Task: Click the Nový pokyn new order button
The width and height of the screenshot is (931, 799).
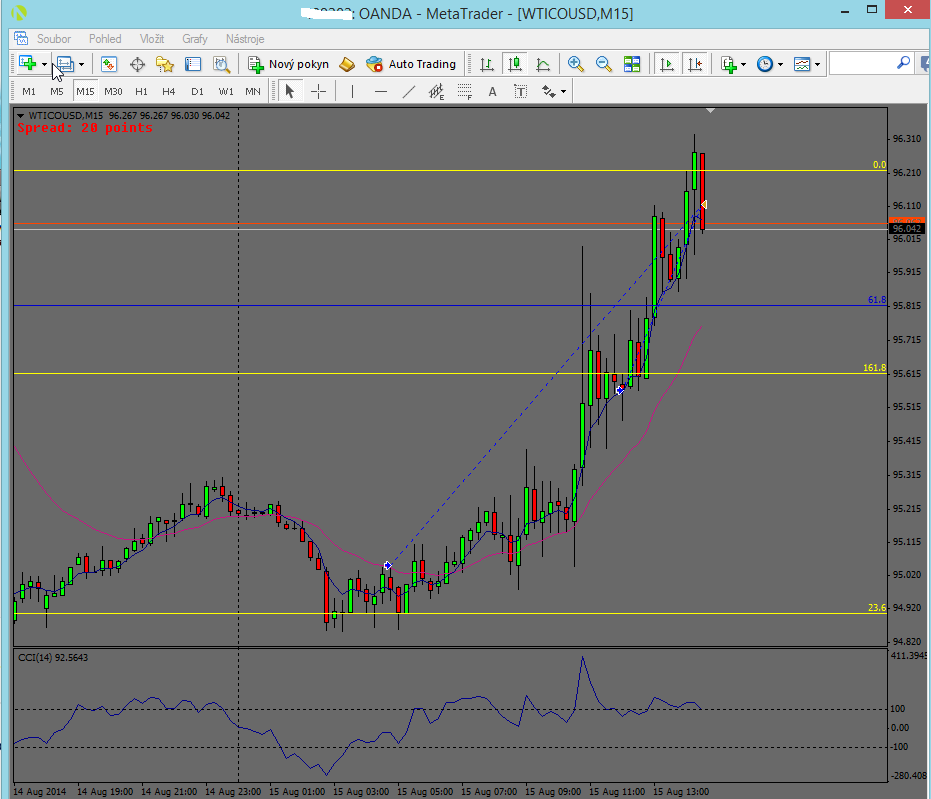Action: tap(288, 64)
